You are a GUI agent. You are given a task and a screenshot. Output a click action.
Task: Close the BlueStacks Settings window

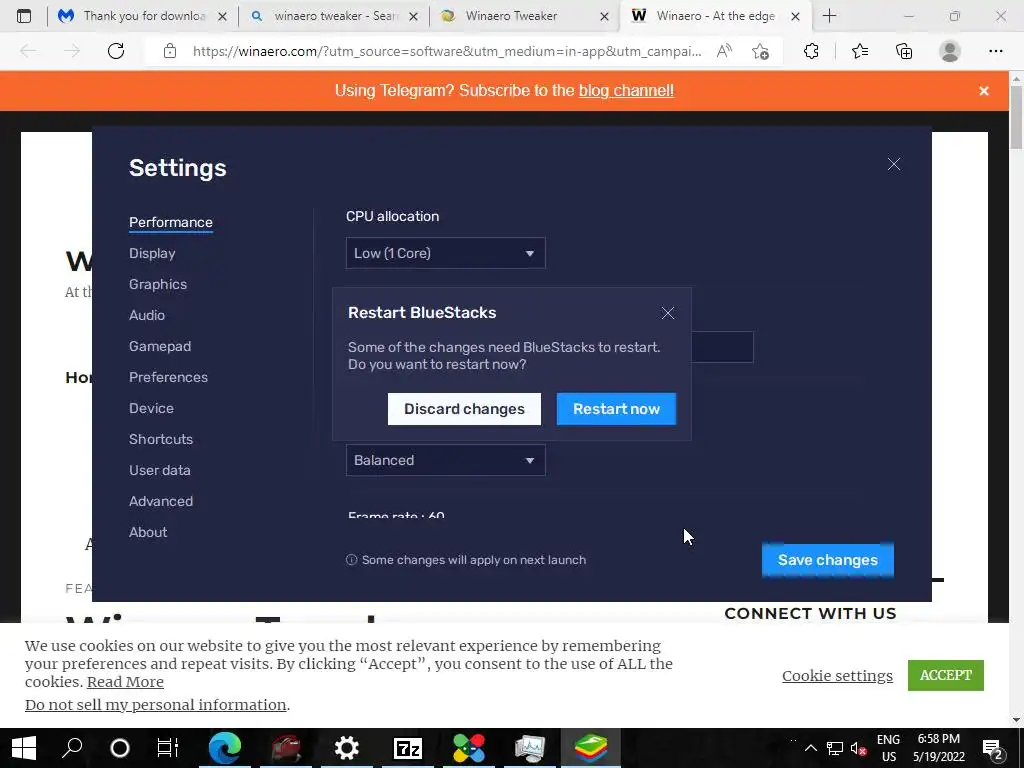coord(893,165)
